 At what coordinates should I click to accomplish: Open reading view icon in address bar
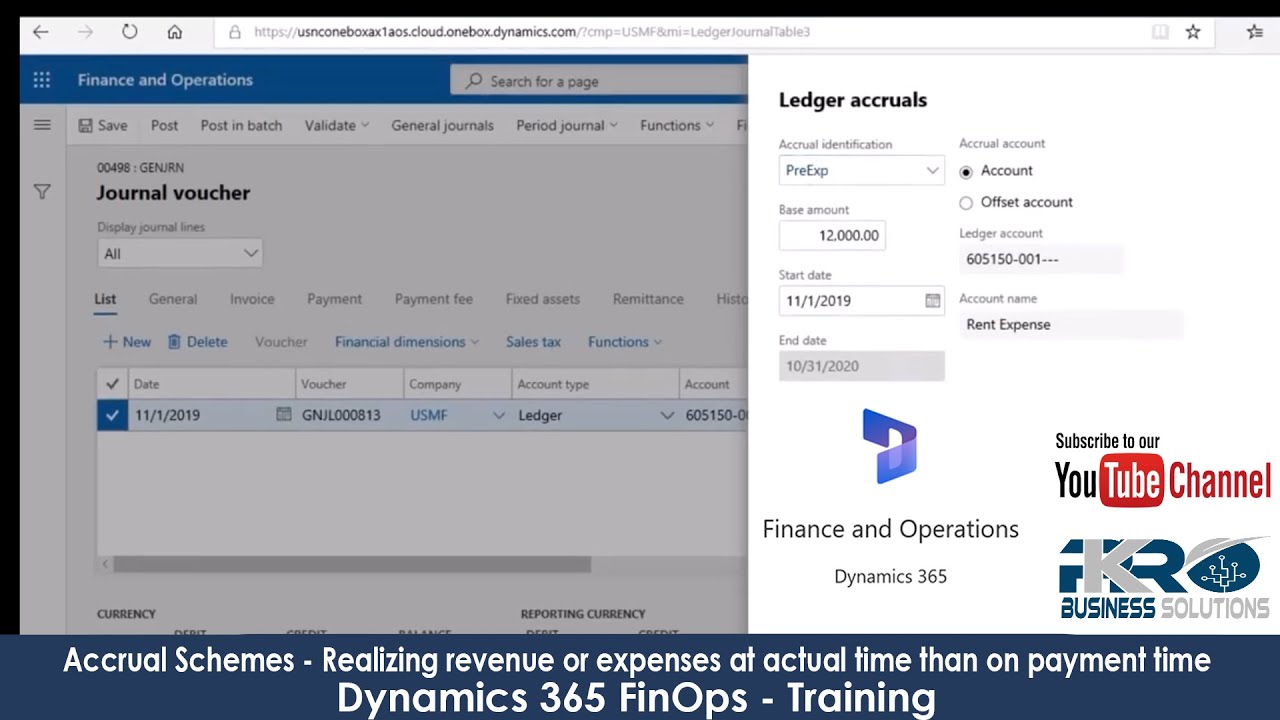[1160, 32]
